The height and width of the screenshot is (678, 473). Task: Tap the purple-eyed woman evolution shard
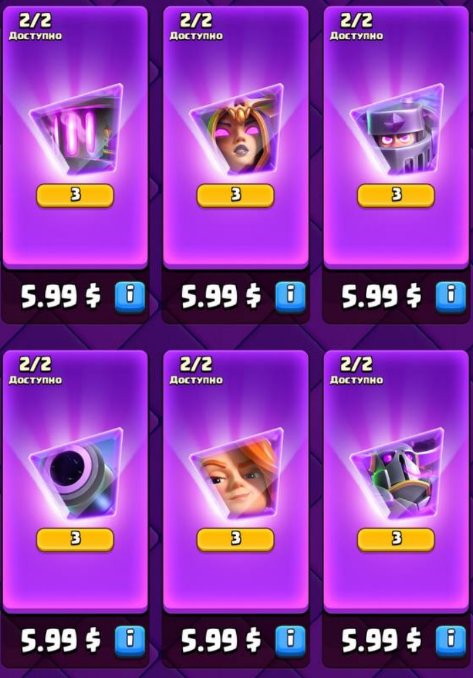coord(237,131)
